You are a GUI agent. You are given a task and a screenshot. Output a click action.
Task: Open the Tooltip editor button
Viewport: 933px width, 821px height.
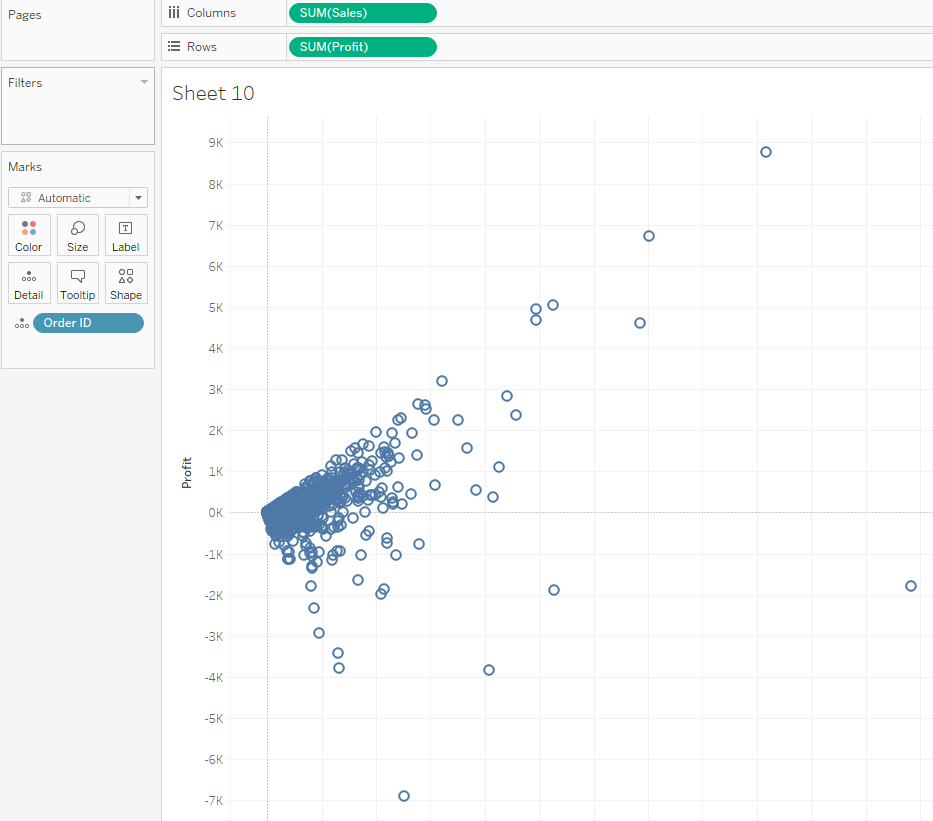[78, 283]
